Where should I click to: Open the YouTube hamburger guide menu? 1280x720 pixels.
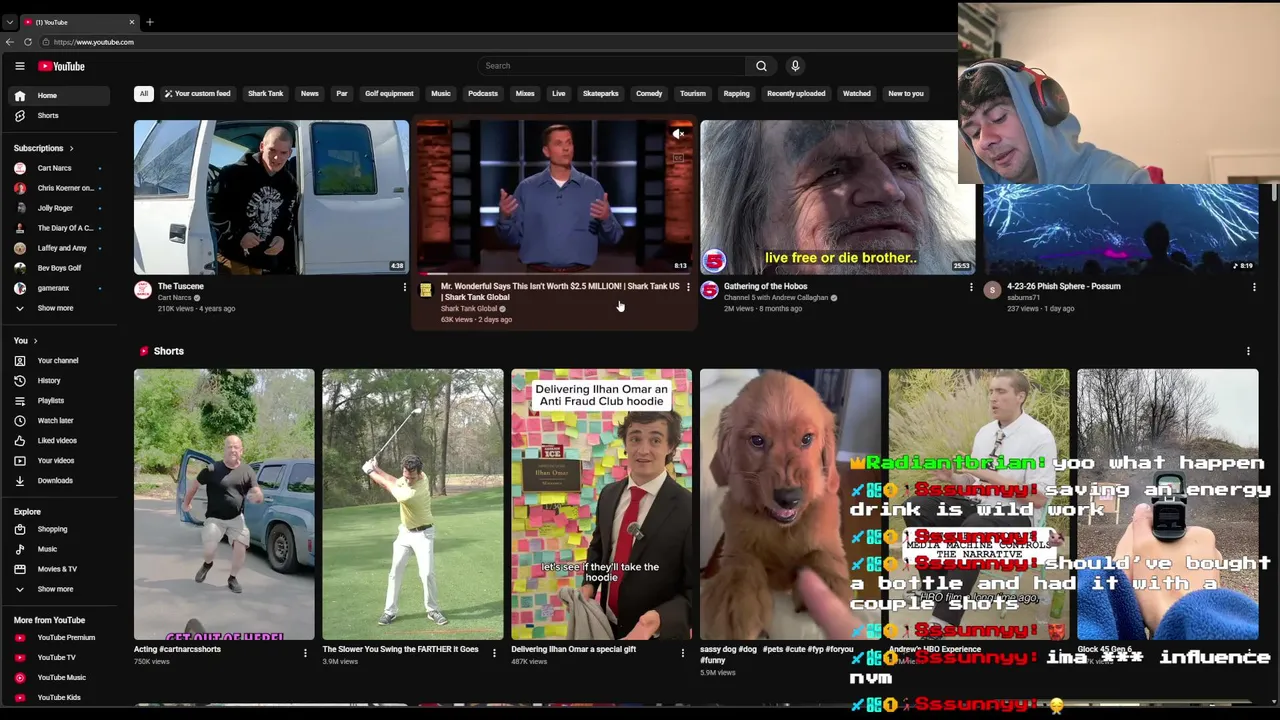pos(19,66)
